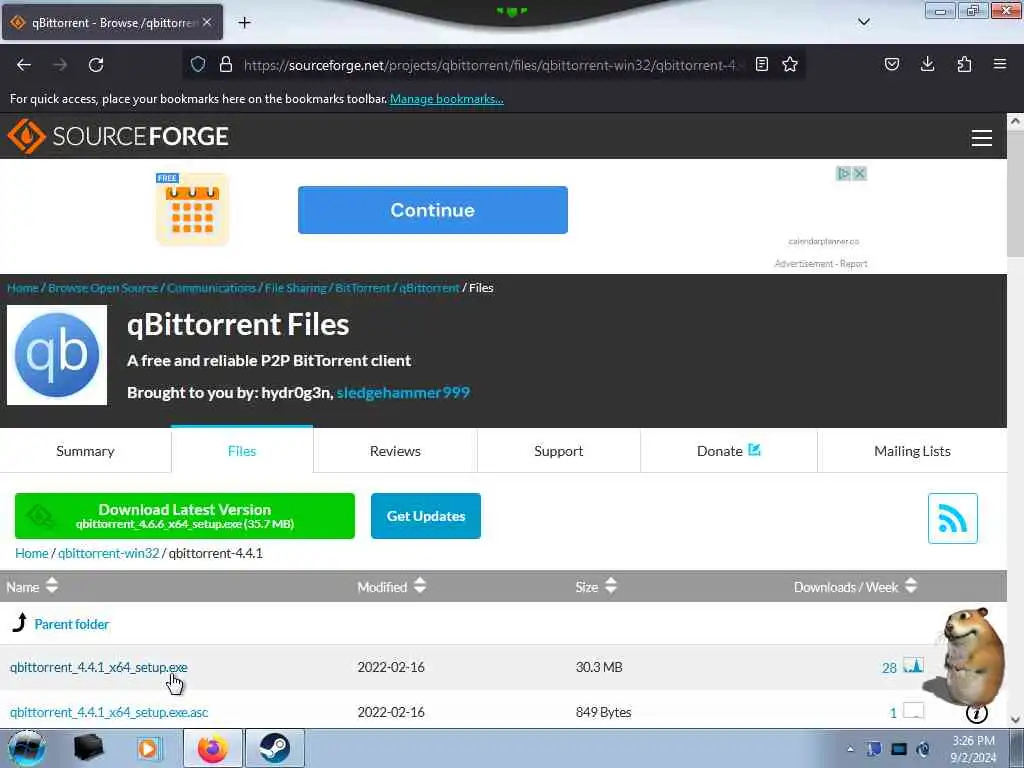Open Steam from the taskbar
Image resolution: width=1024 pixels, height=768 pixels.
pyautogui.click(x=275, y=748)
